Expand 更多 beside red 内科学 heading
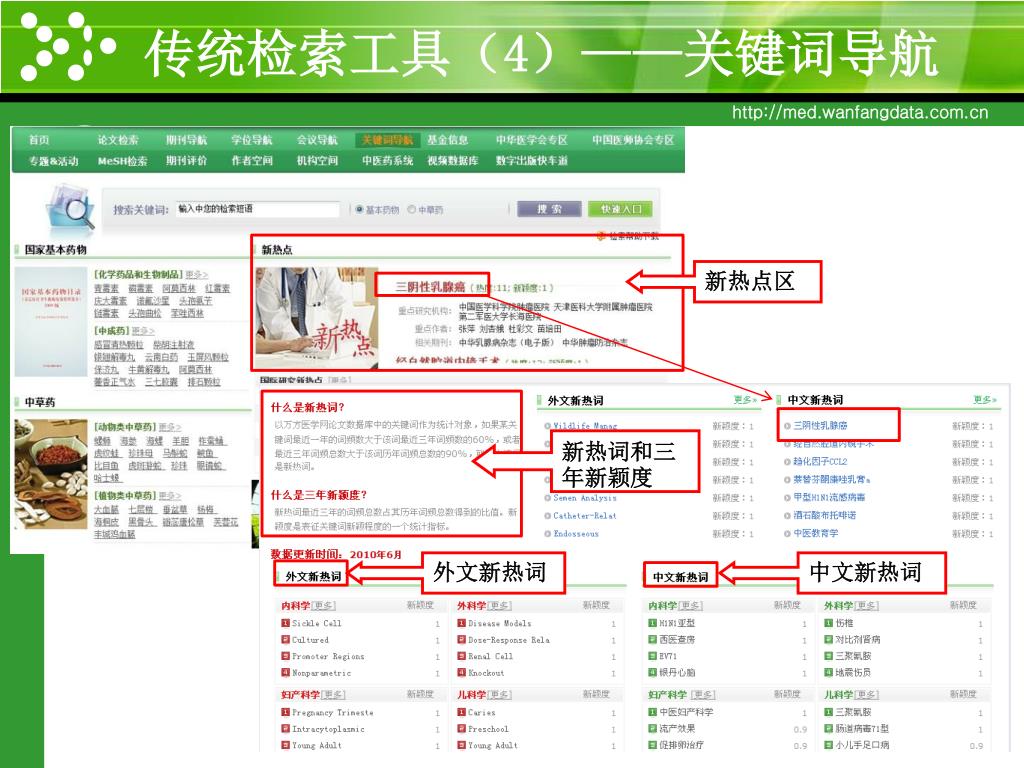Viewport: 1024px width, 768px height. coord(323,606)
